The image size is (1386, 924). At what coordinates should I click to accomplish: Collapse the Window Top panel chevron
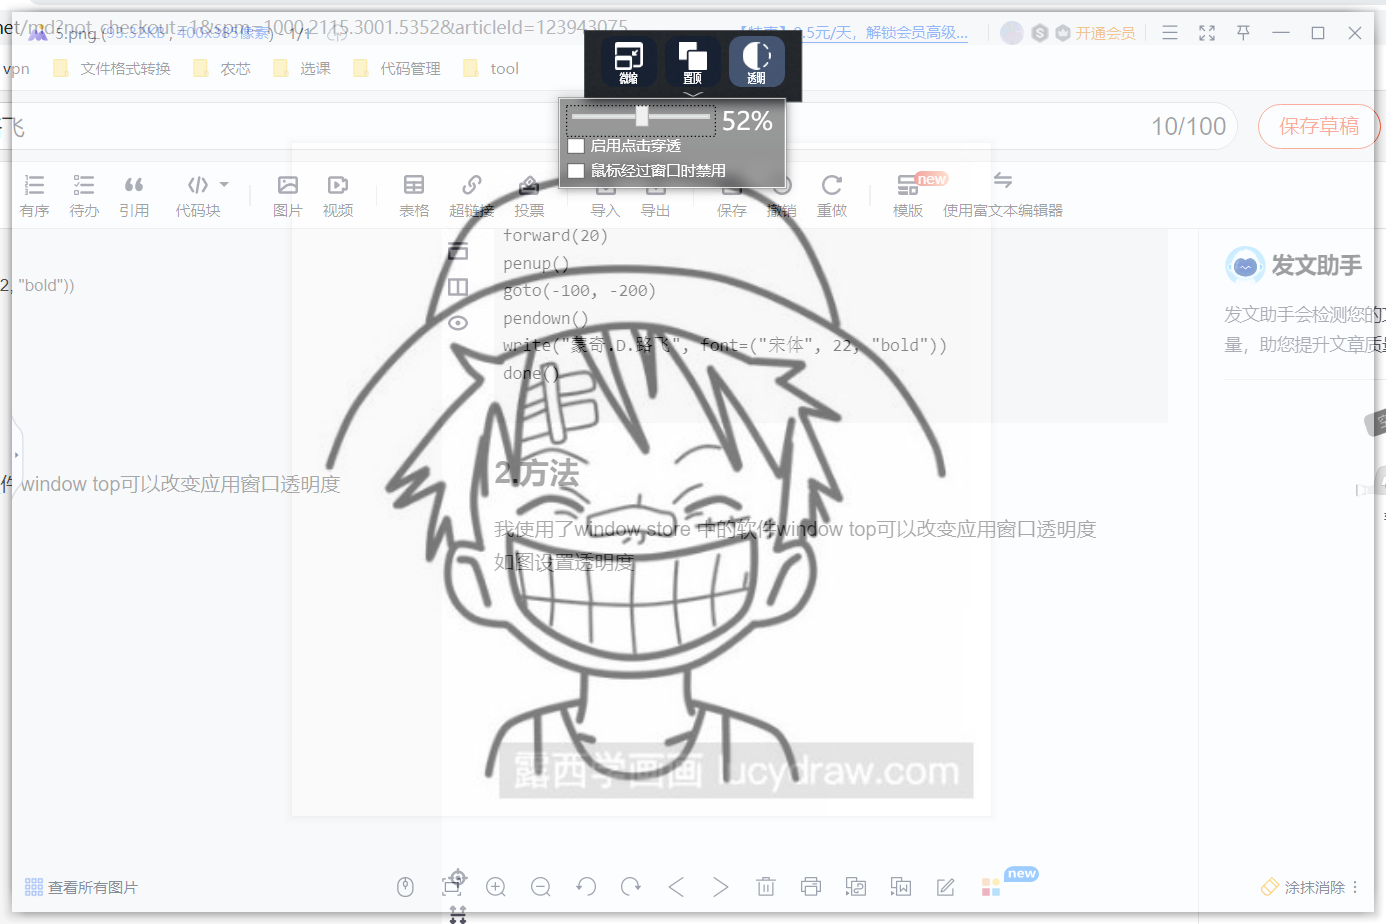click(x=693, y=95)
